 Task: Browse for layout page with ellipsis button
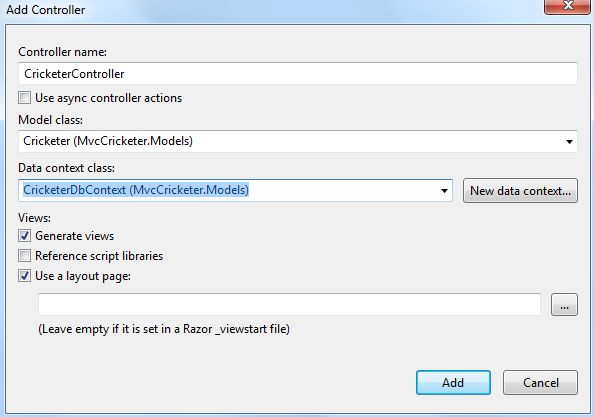[x=564, y=304]
